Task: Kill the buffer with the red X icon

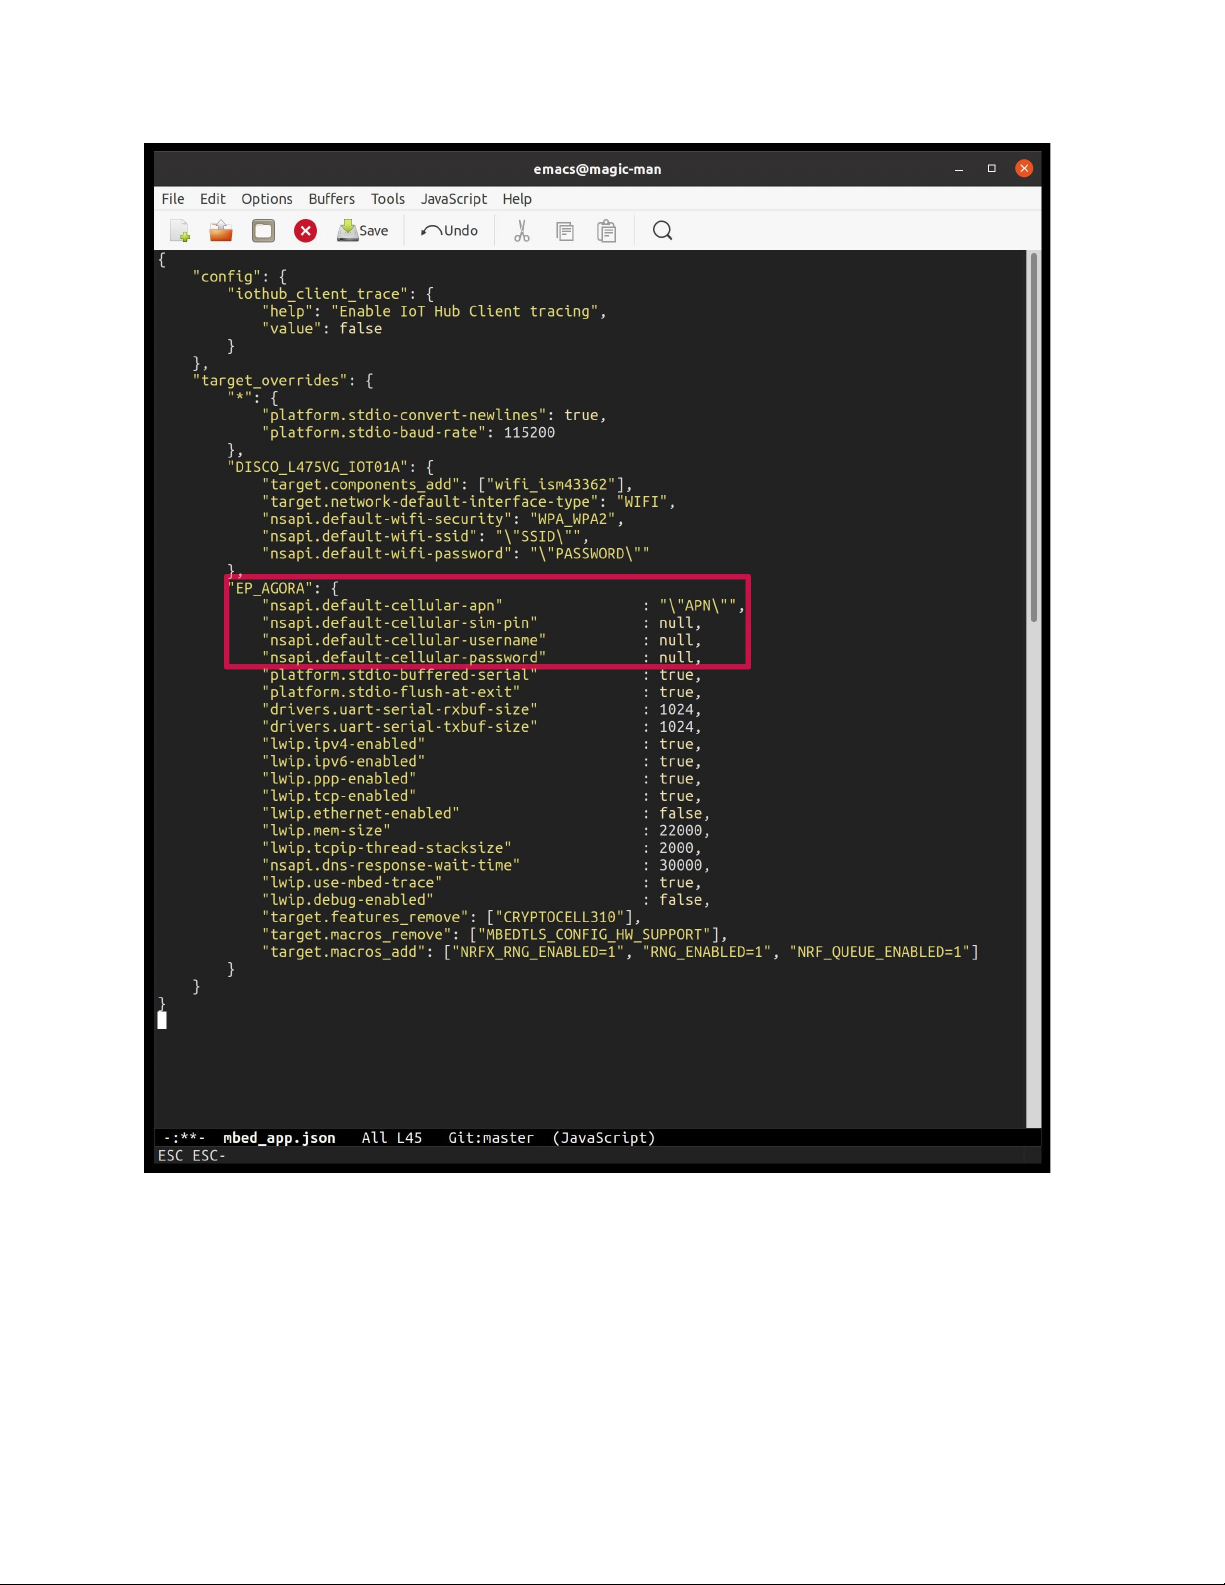Action: pyautogui.click(x=306, y=231)
